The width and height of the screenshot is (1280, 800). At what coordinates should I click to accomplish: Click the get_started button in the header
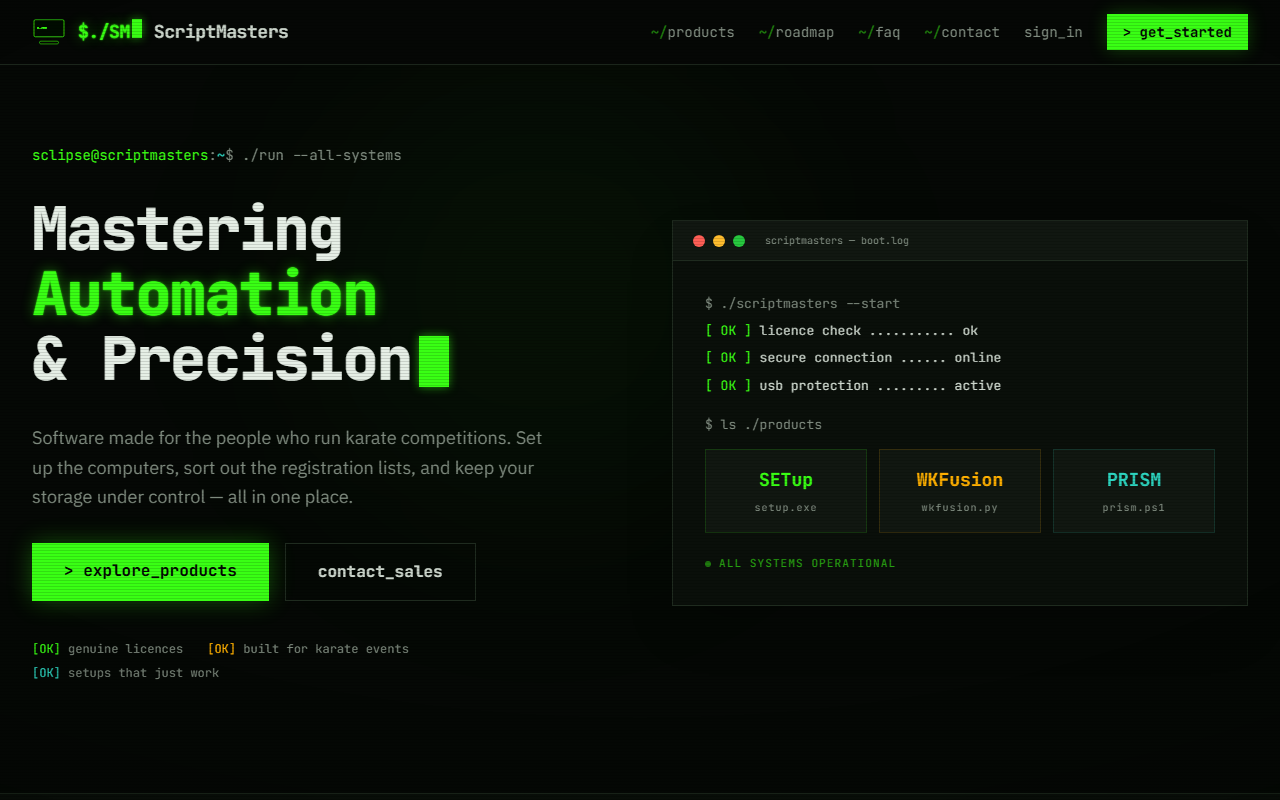click(x=1177, y=32)
